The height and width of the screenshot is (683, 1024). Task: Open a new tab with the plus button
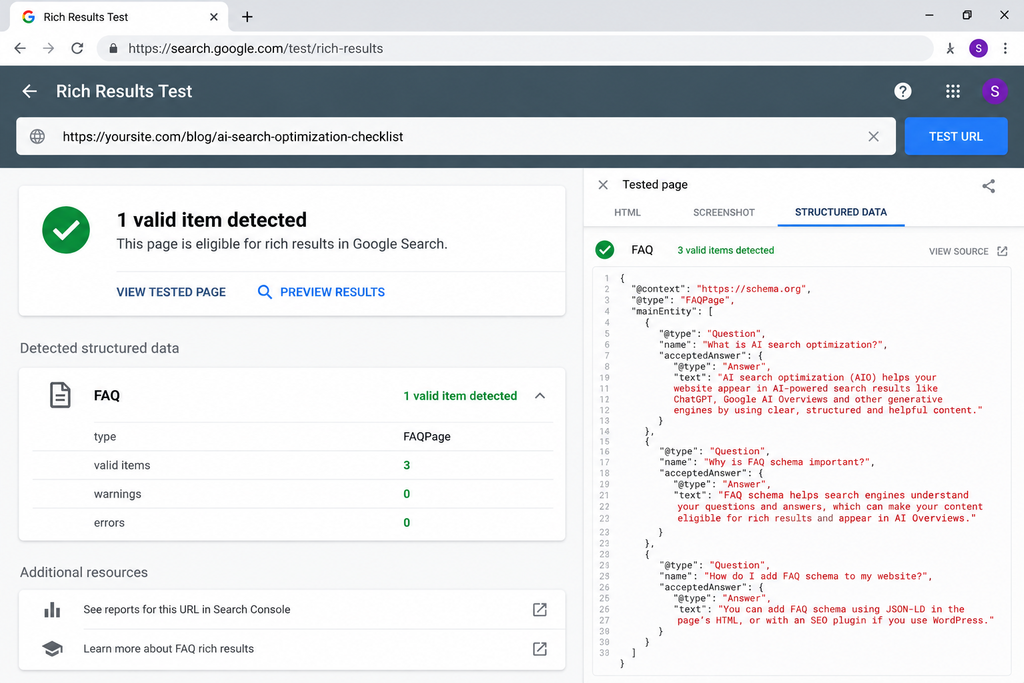click(247, 17)
